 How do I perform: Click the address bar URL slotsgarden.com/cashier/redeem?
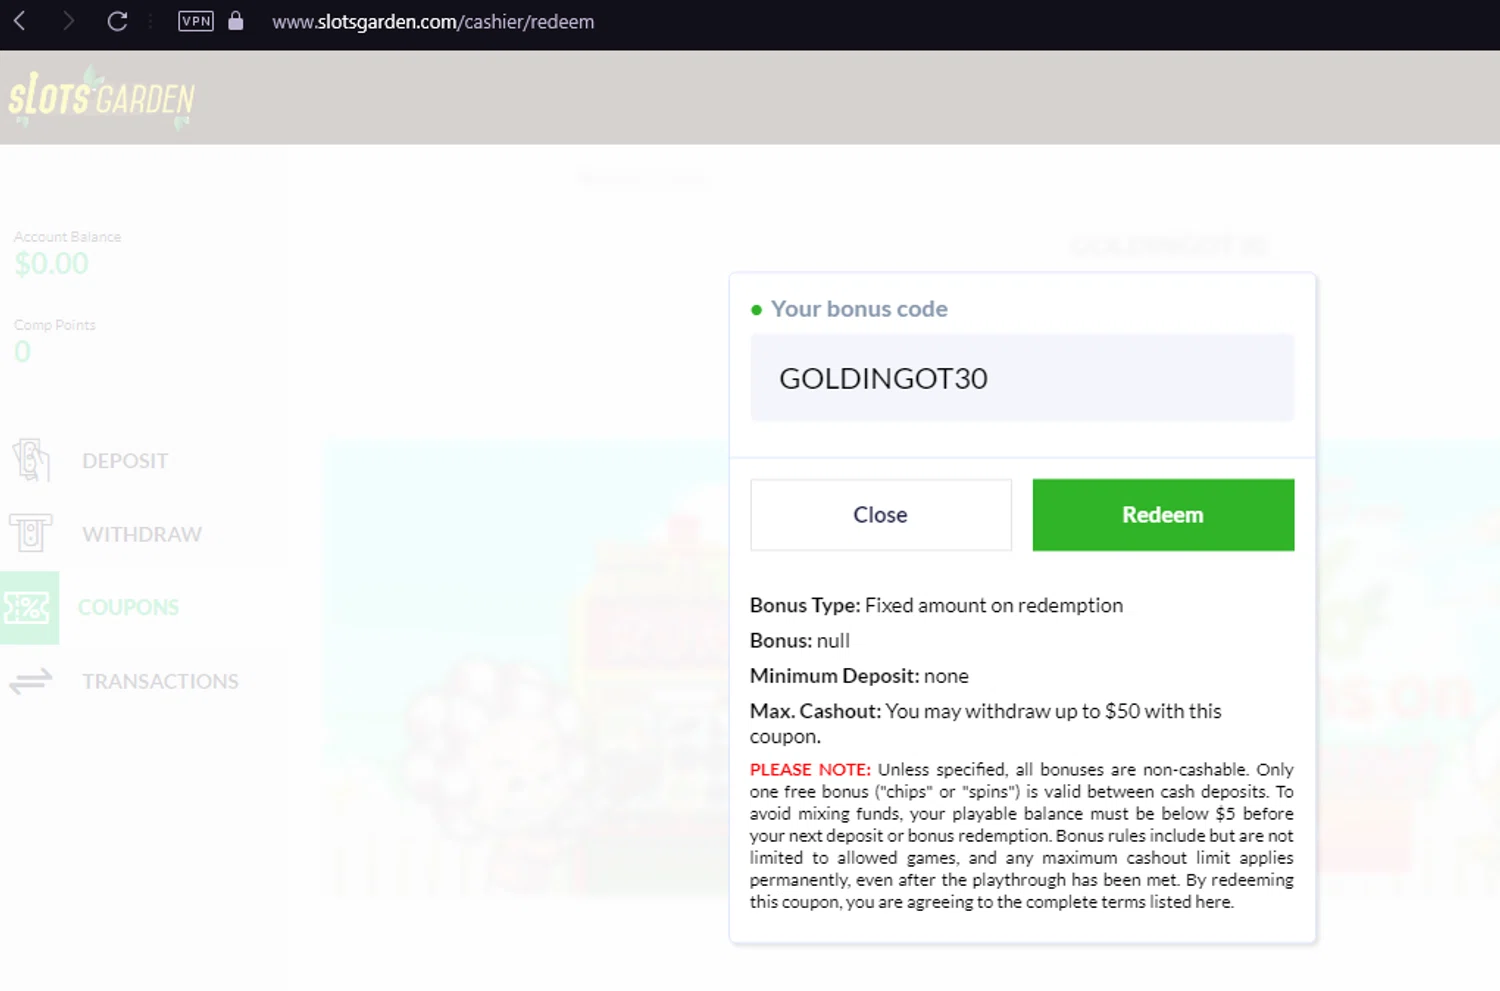[433, 21]
